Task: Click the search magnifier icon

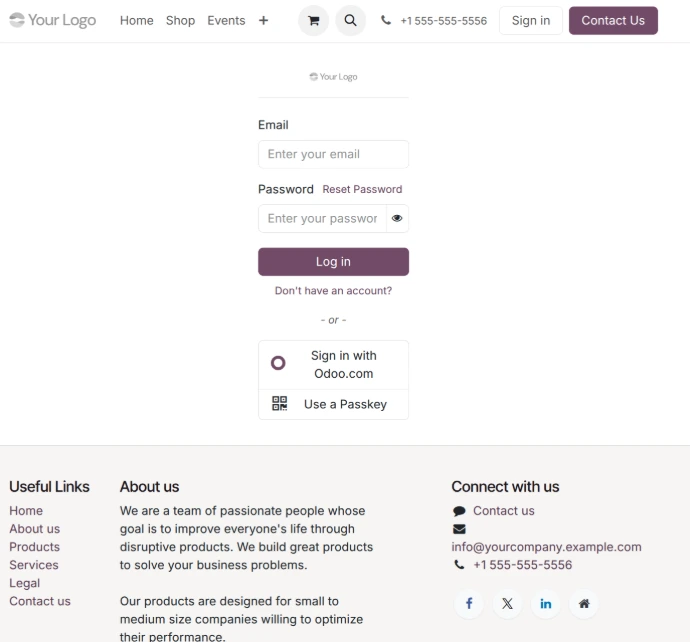Action: coord(350,21)
